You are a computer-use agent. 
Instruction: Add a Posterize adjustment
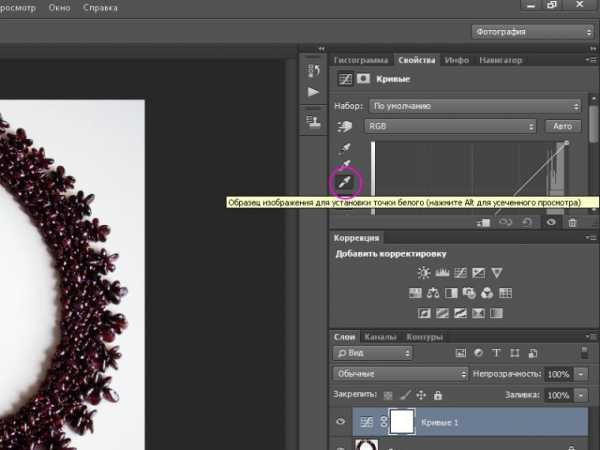[442, 313]
